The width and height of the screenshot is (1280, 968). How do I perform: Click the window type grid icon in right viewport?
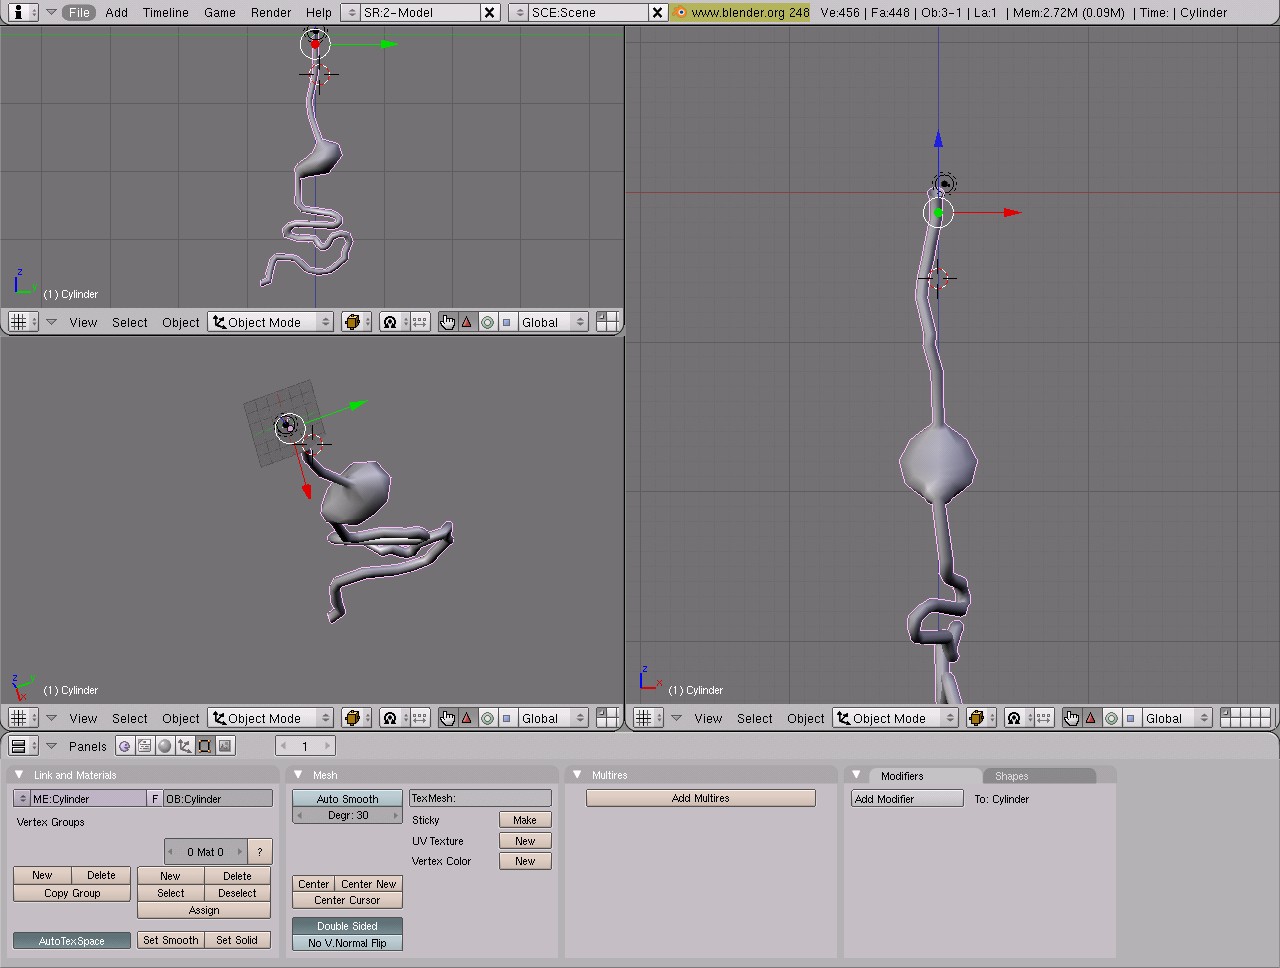tap(647, 718)
